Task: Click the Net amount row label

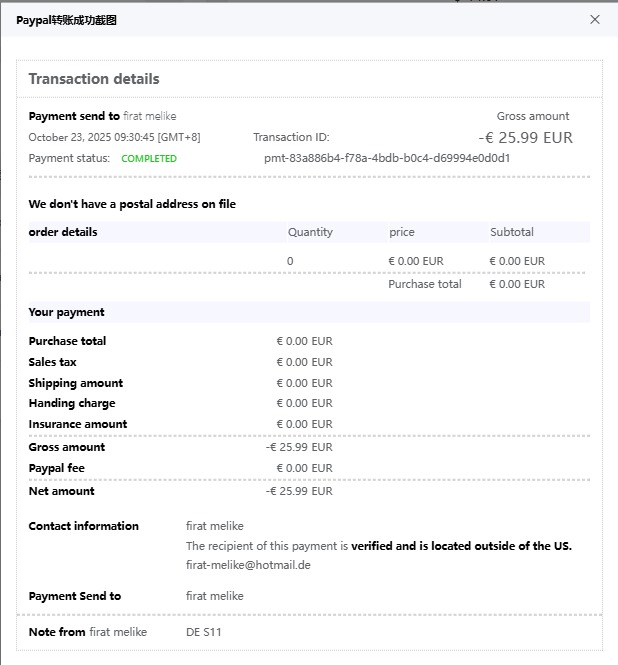Action: pos(62,491)
